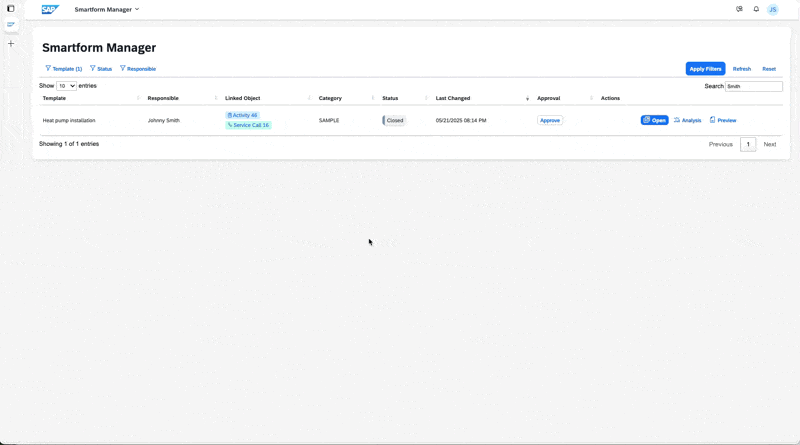The image size is (800, 445).
Task: Expand the Template filter
Action: pos(64,69)
